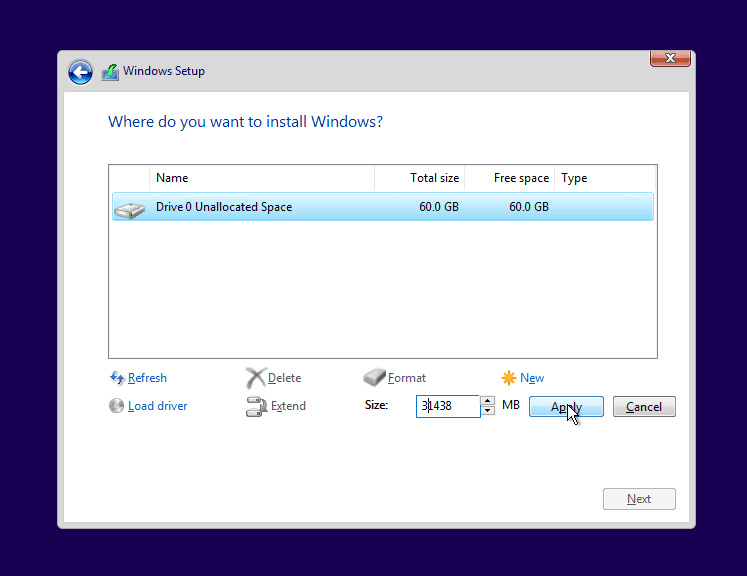Screen dimensions: 747x576
Task: Click the Windows Setup title icon
Action: coord(110,72)
